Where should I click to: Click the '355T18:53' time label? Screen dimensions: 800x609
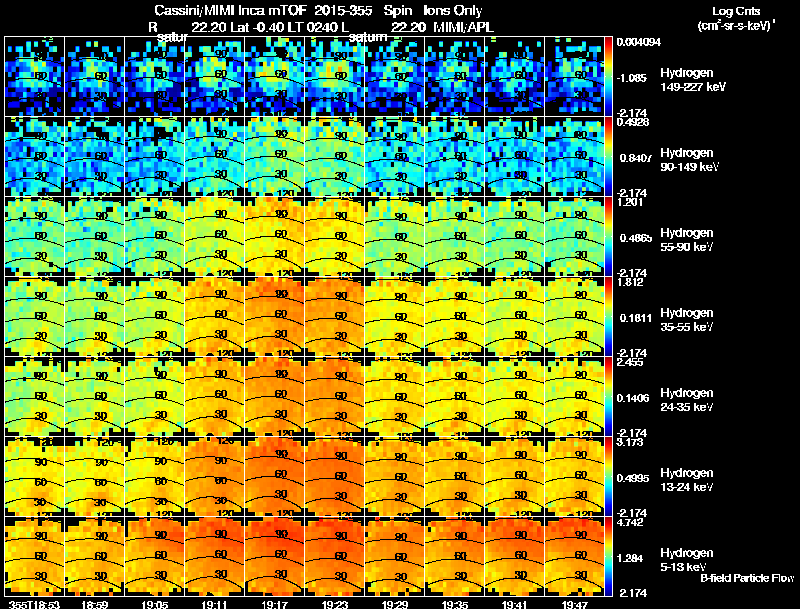[34, 605]
